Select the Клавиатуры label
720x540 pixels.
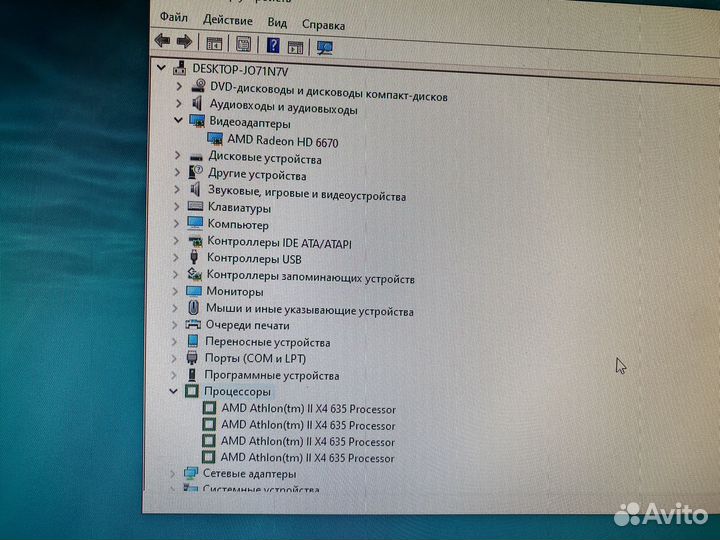pyautogui.click(x=239, y=208)
